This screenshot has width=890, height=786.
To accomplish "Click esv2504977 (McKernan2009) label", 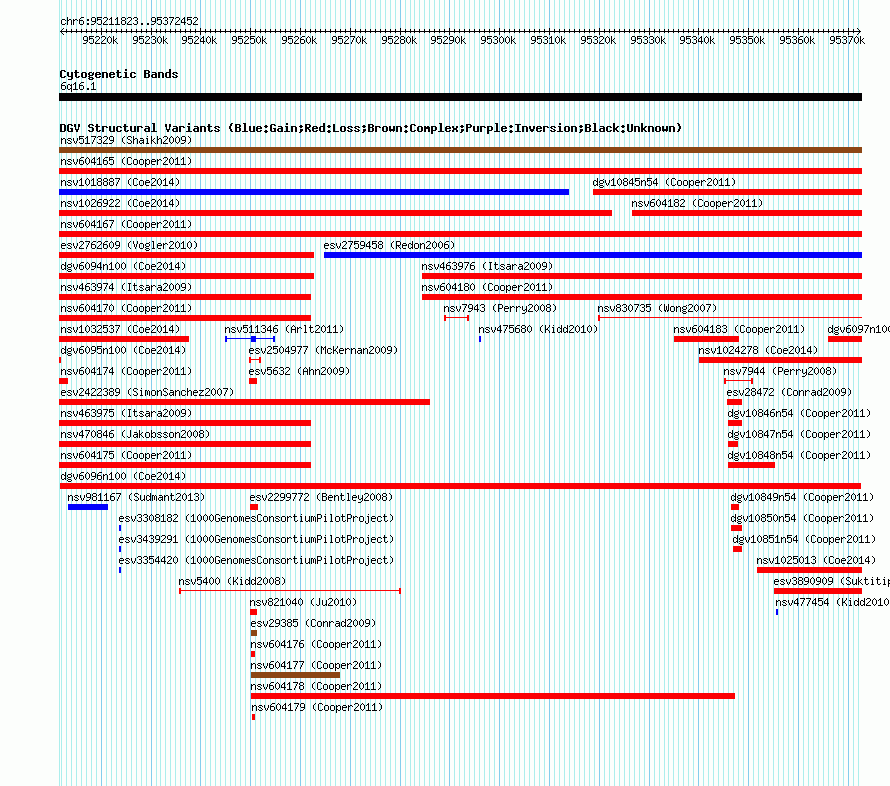I will 324,350.
